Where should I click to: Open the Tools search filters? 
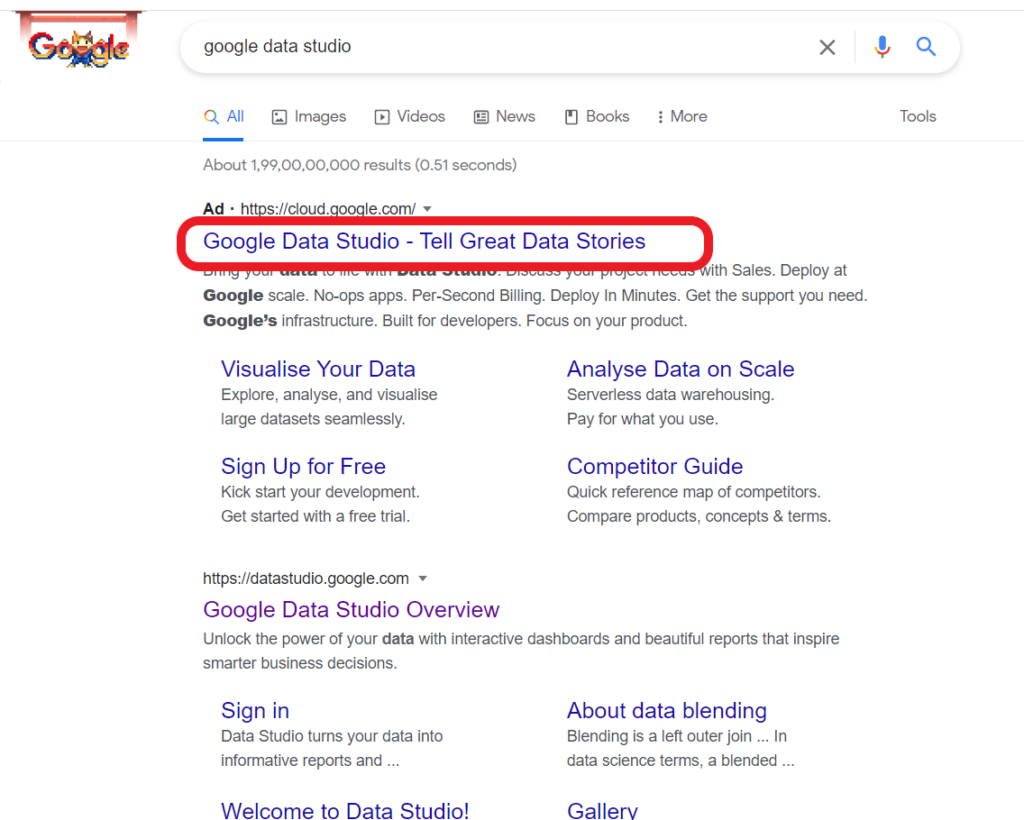(917, 117)
